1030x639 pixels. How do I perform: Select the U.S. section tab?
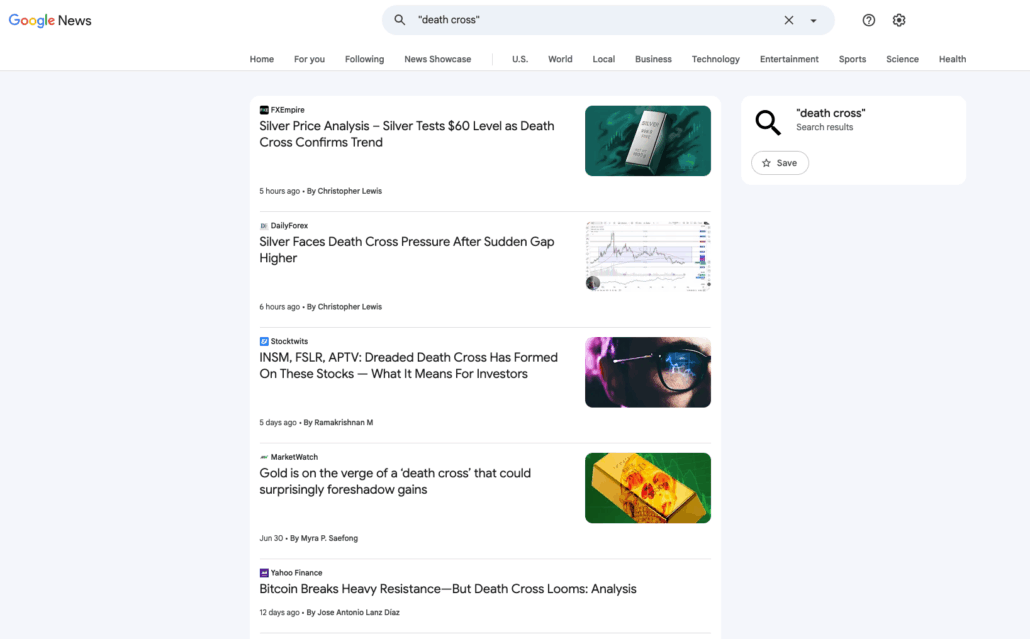tap(520, 59)
